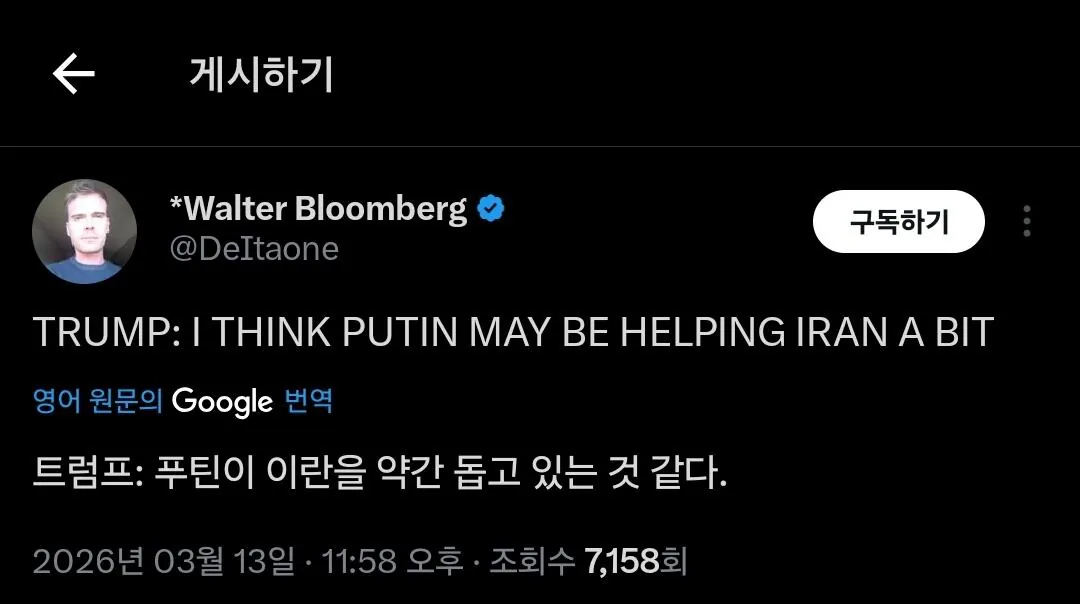Viewport: 1080px width, 604px height.
Task: Click 조회수 next to the view count
Action: pyautogui.click(x=530, y=561)
